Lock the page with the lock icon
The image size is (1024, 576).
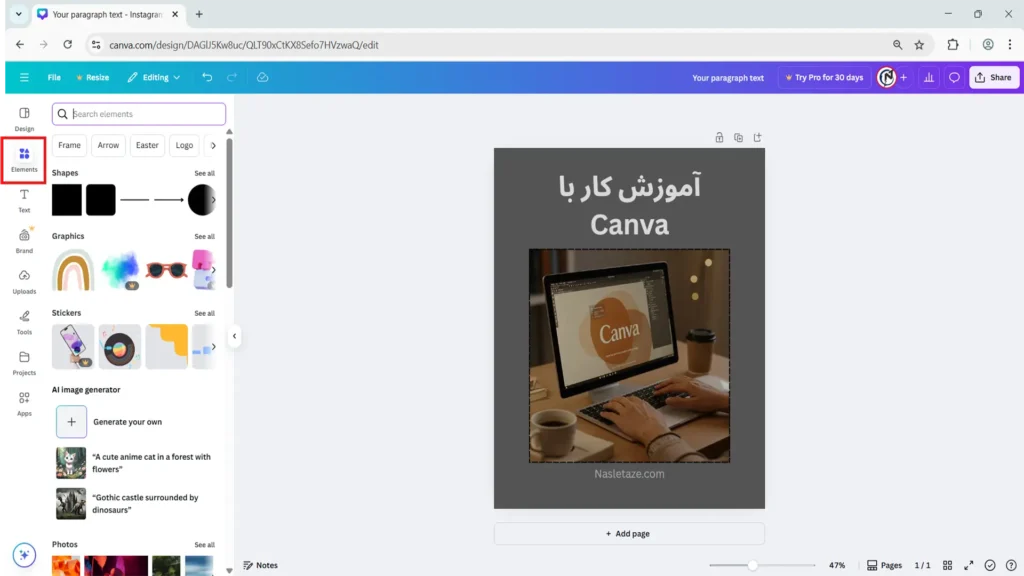point(719,137)
